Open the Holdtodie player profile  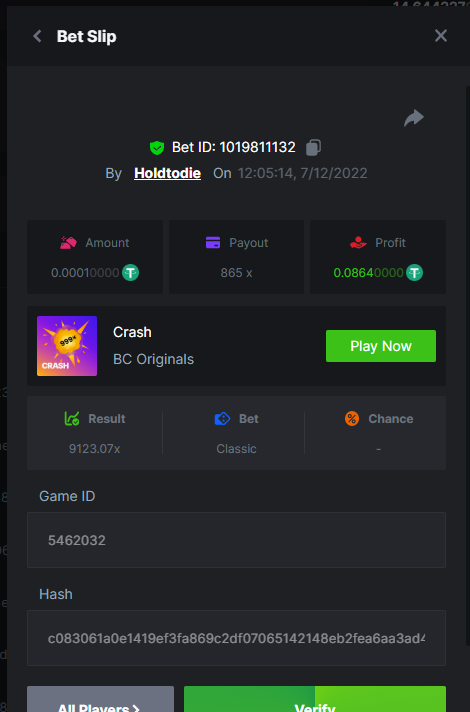(x=168, y=173)
